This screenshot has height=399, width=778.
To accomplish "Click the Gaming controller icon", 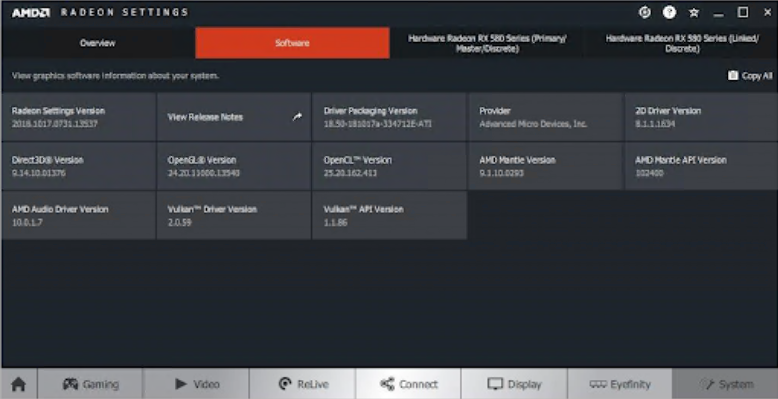I will click(70, 384).
